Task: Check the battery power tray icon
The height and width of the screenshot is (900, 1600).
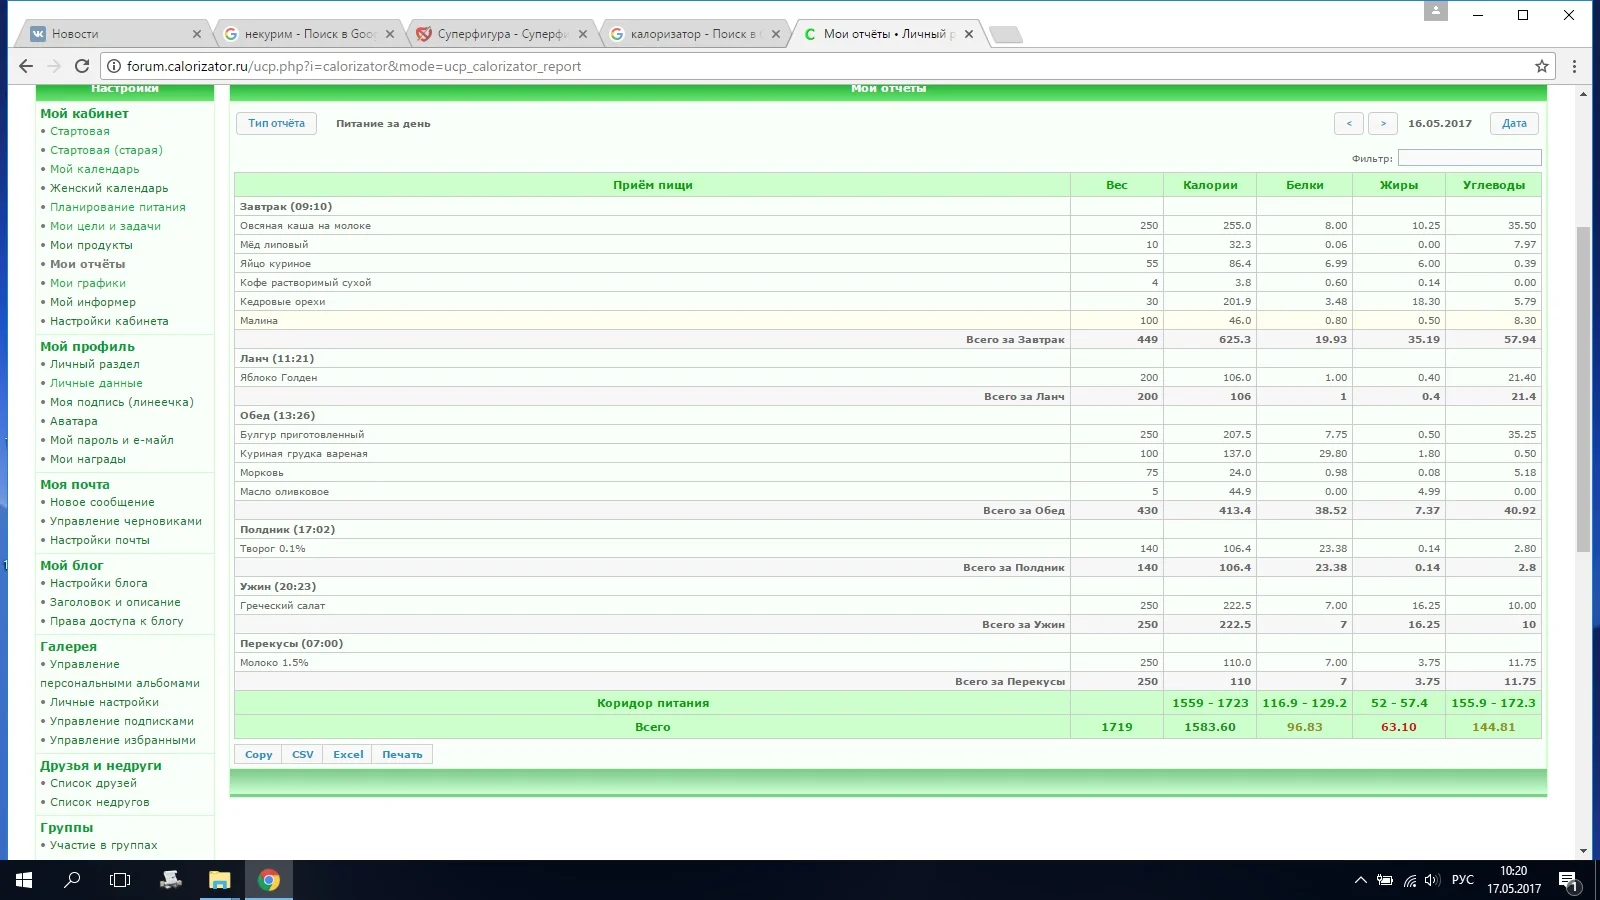Action: pyautogui.click(x=1385, y=880)
